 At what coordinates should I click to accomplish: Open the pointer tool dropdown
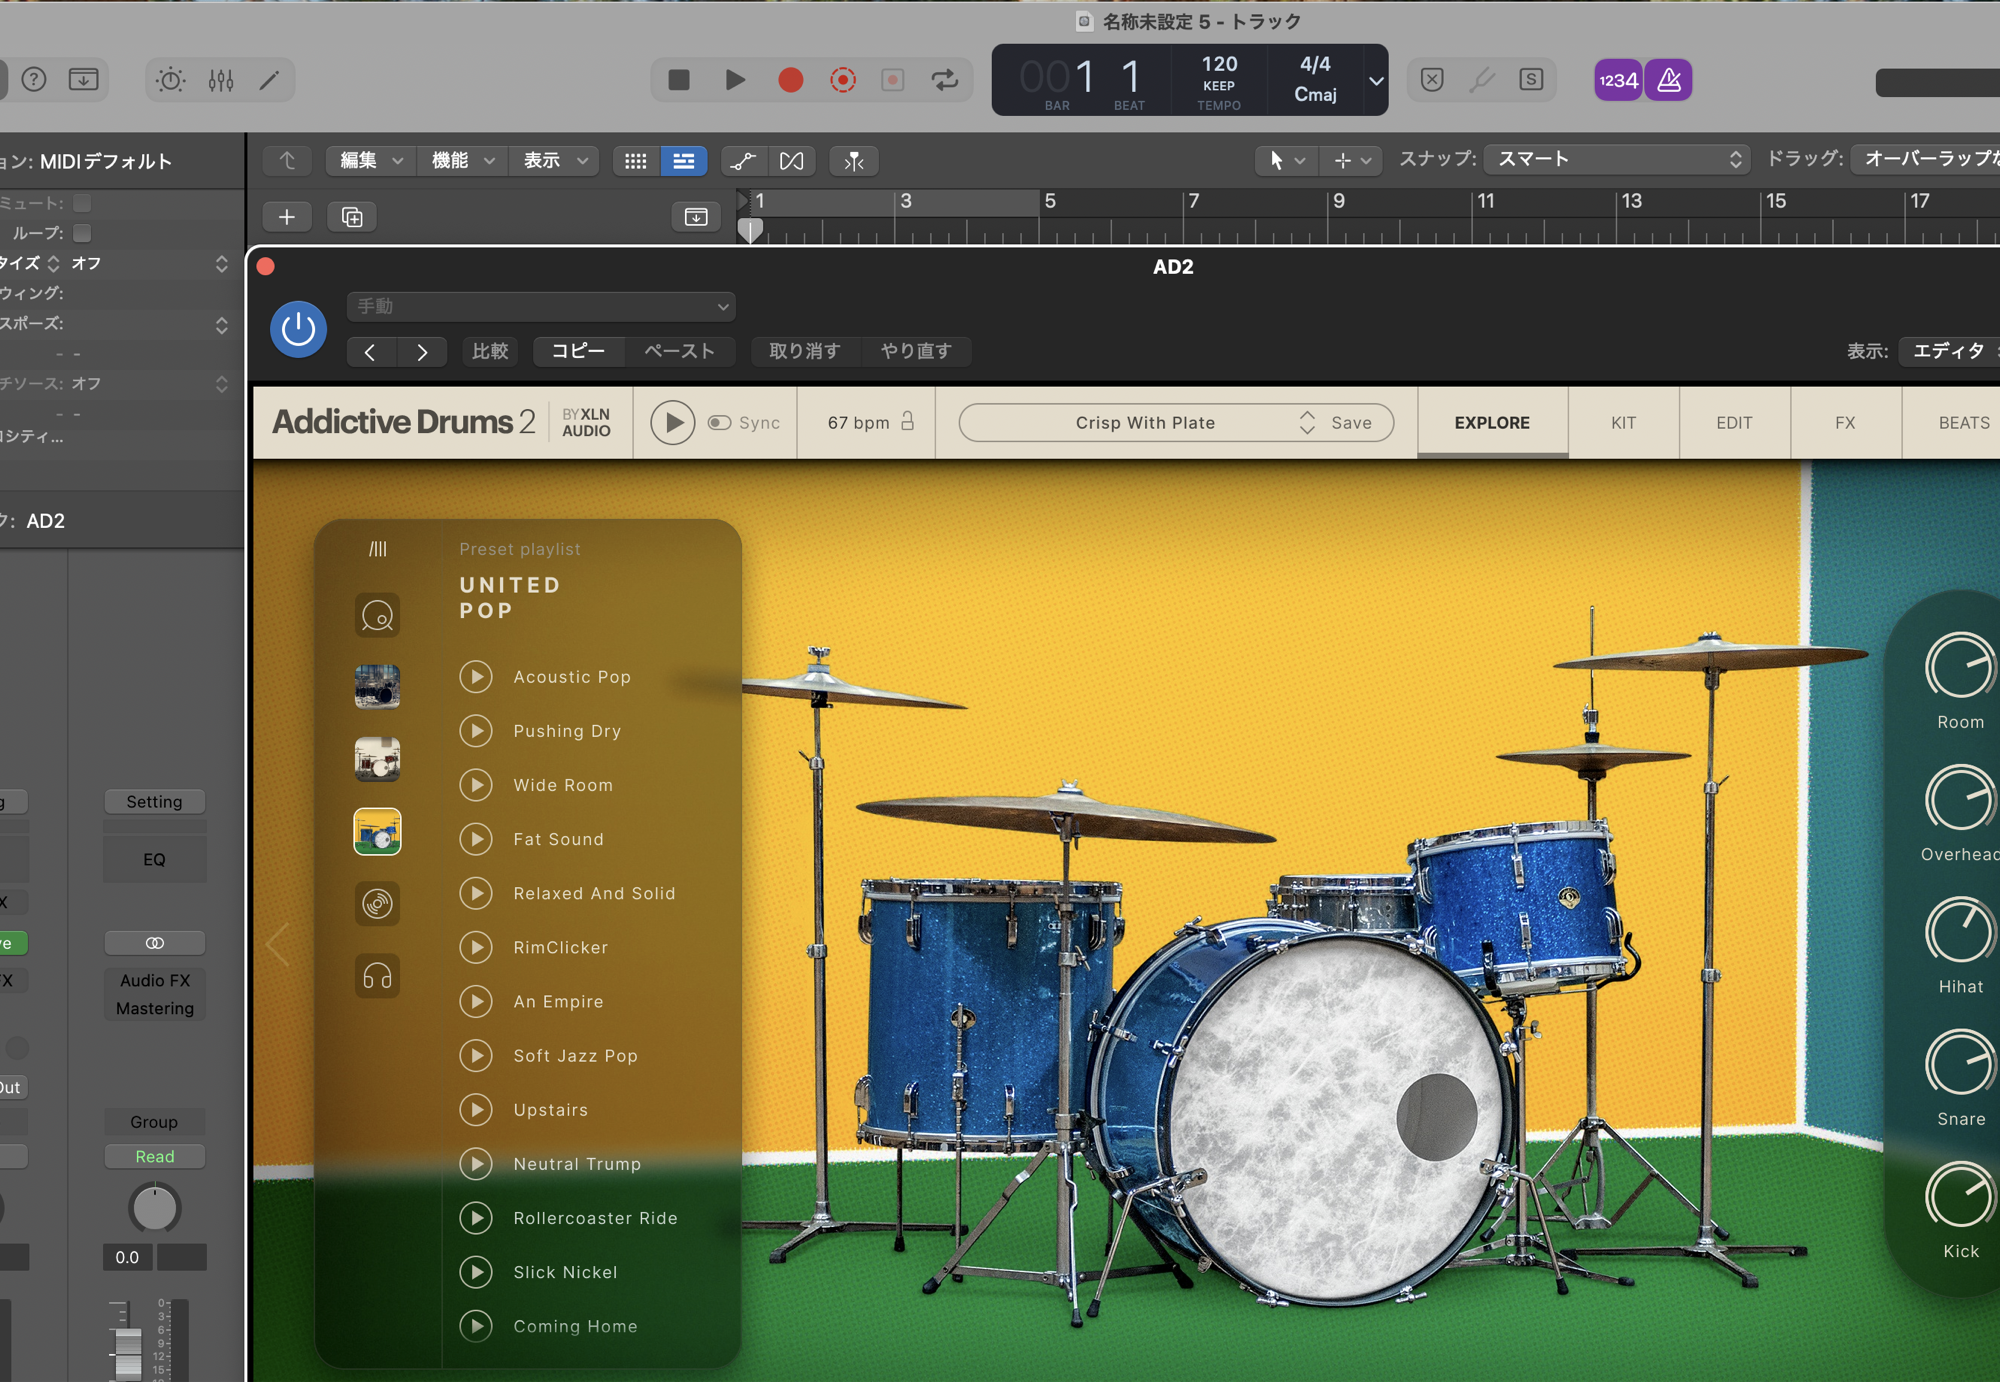(x=1286, y=160)
